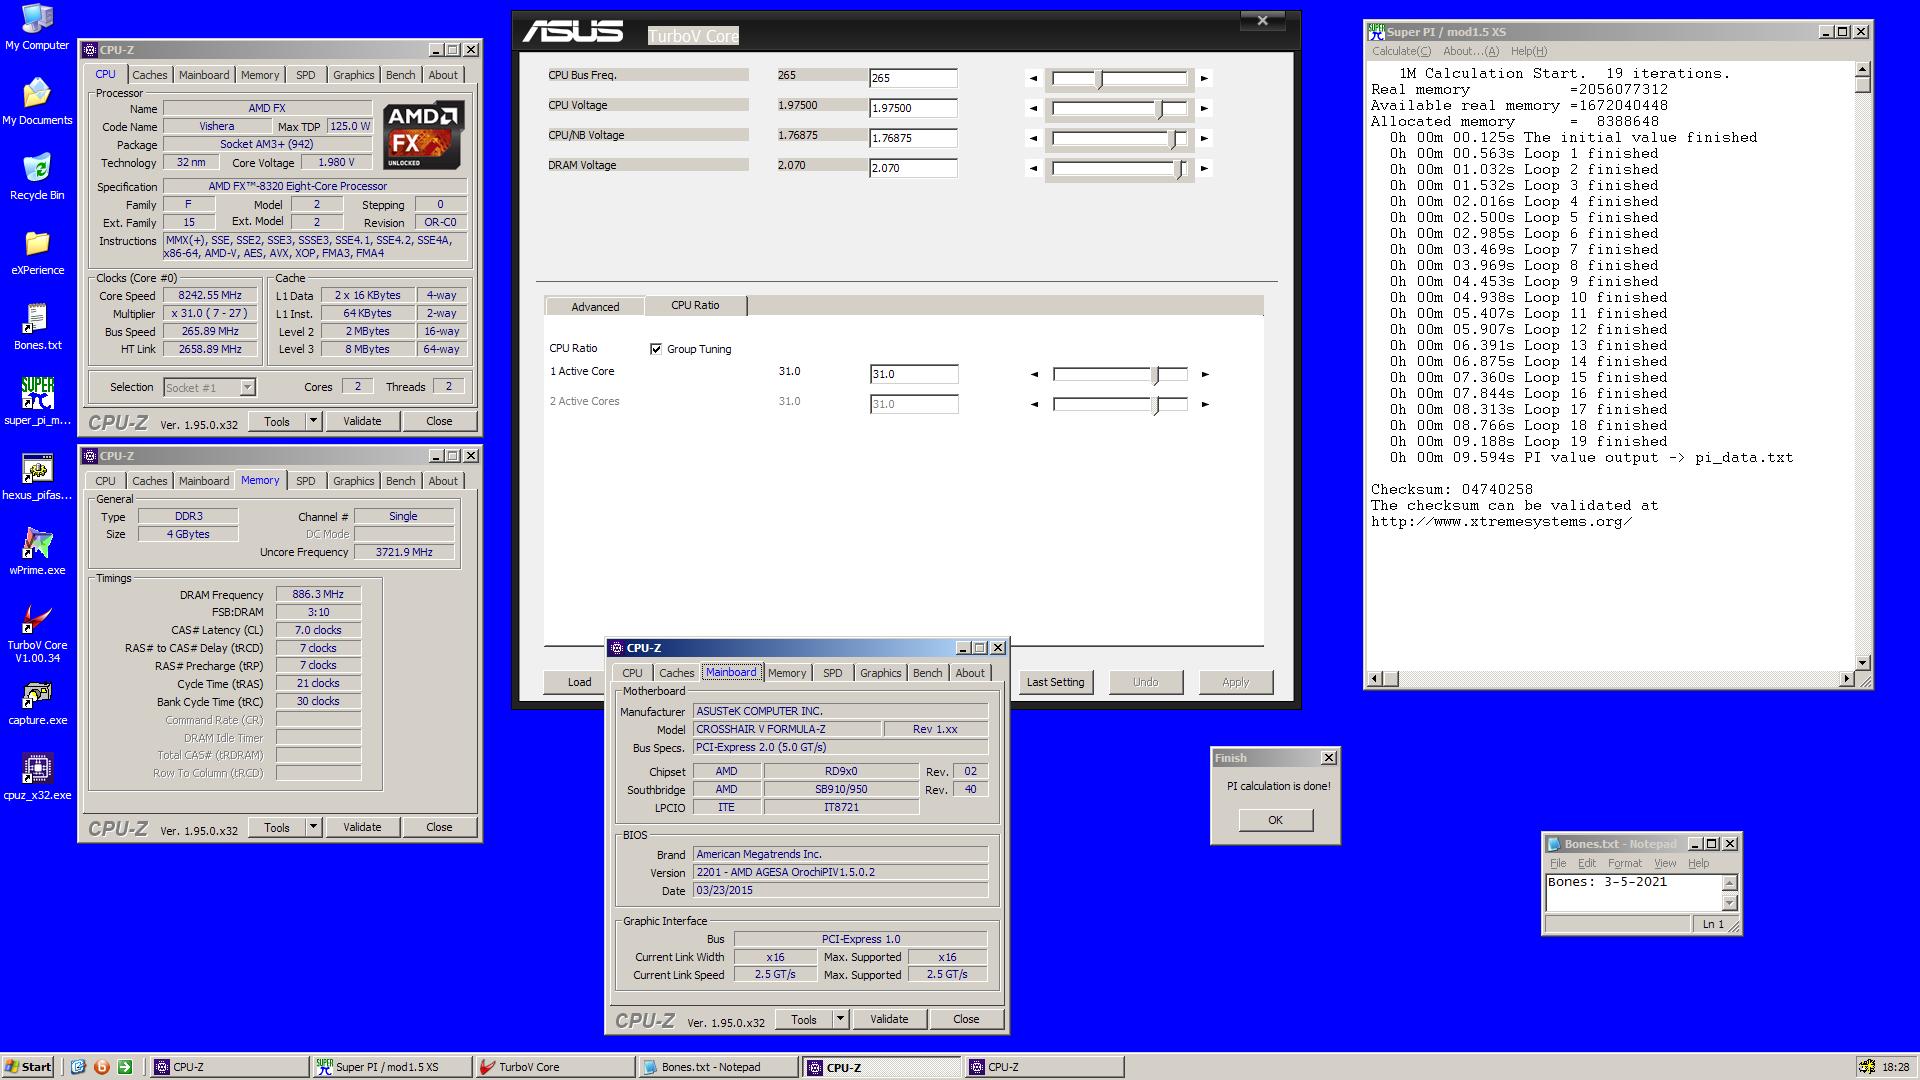Click the 1 Active Core ratio input field
Screen dimensions: 1920x1080
[x=914, y=374]
